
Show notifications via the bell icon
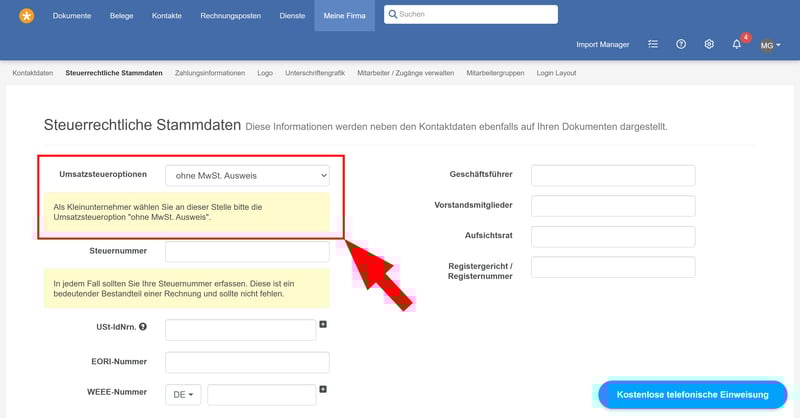click(737, 45)
